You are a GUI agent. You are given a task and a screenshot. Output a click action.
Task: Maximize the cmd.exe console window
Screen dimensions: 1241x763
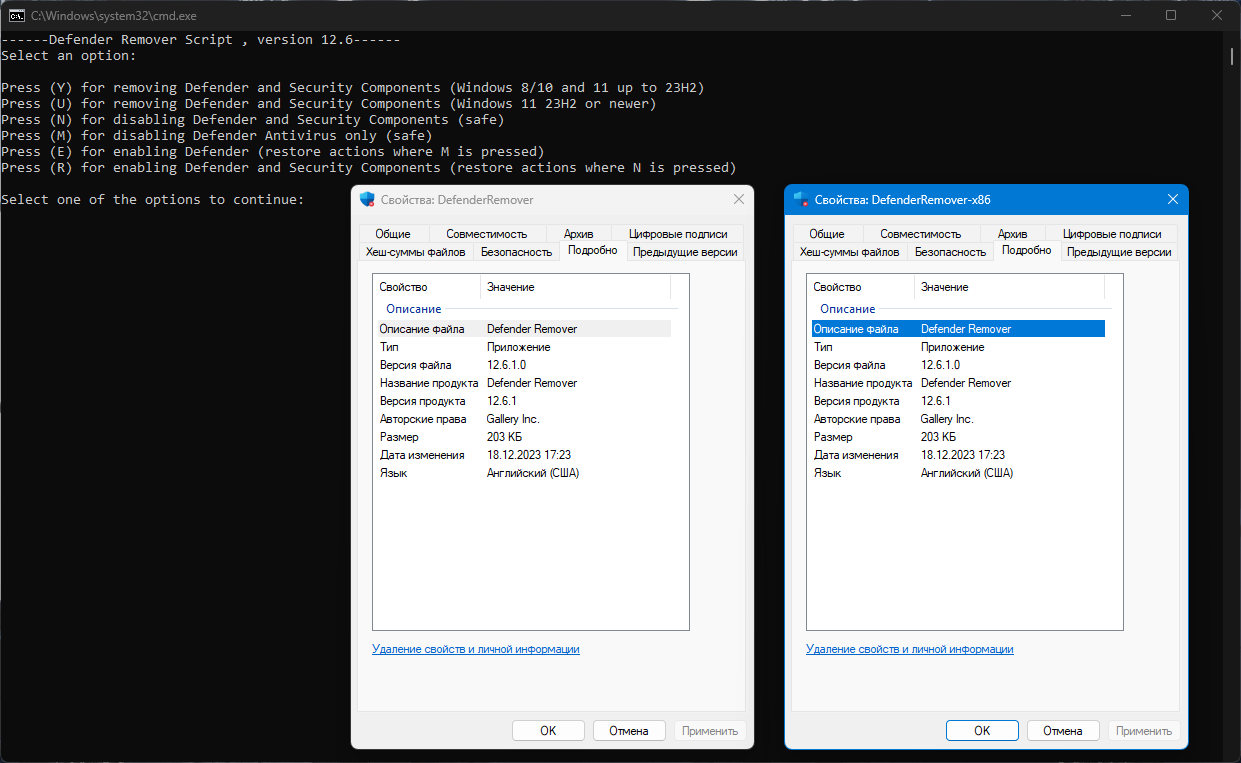point(1171,15)
